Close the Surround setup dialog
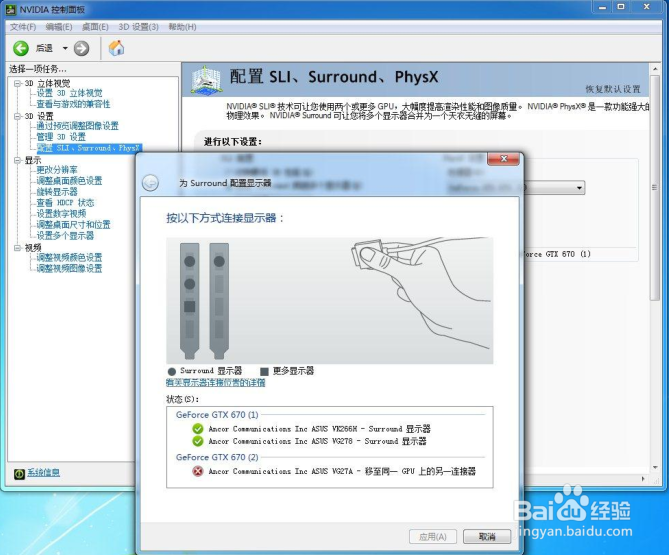 click(503, 159)
